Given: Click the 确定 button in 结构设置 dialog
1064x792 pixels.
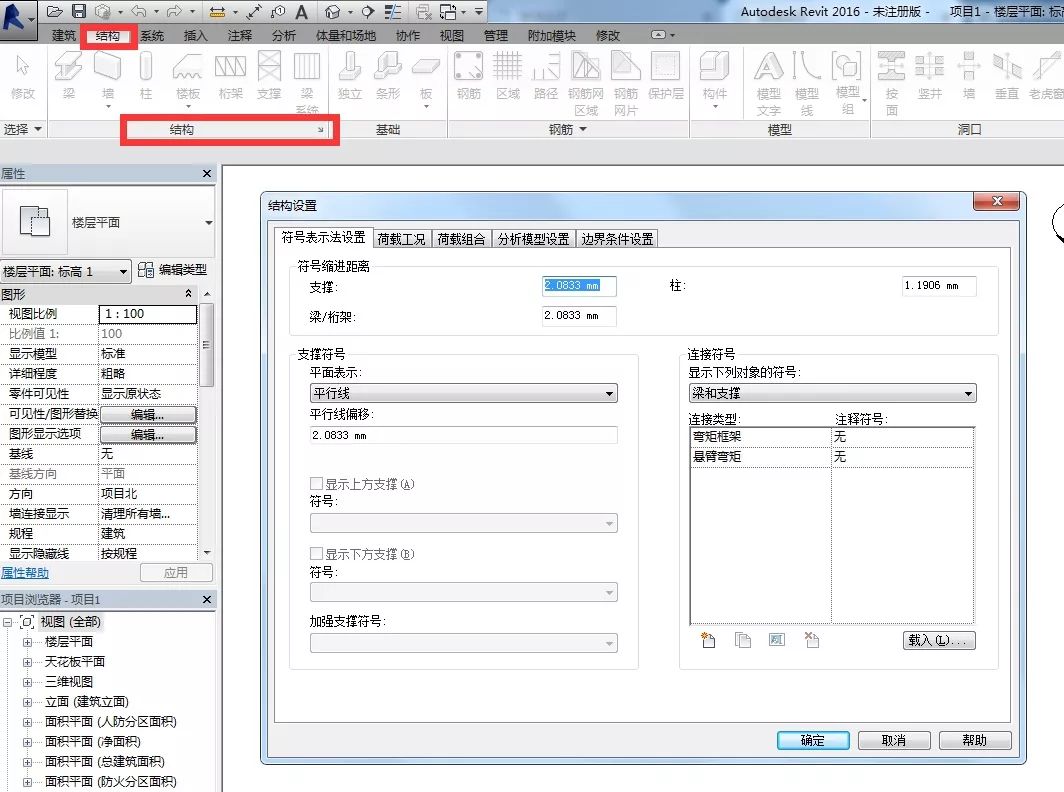Looking at the screenshot, I should 813,740.
